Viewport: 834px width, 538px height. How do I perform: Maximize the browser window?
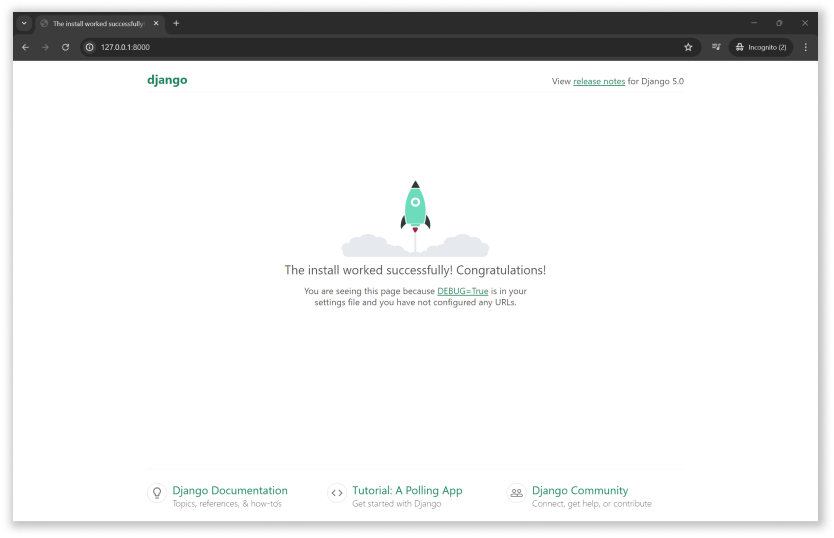tap(779, 23)
